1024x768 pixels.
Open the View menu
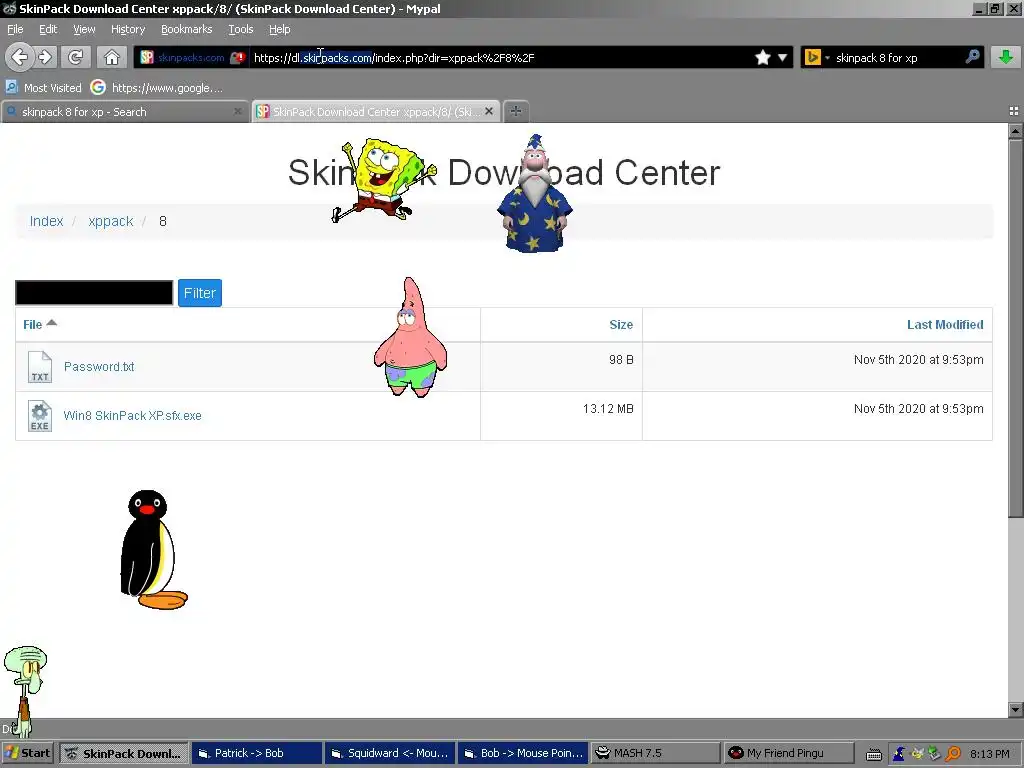click(84, 29)
